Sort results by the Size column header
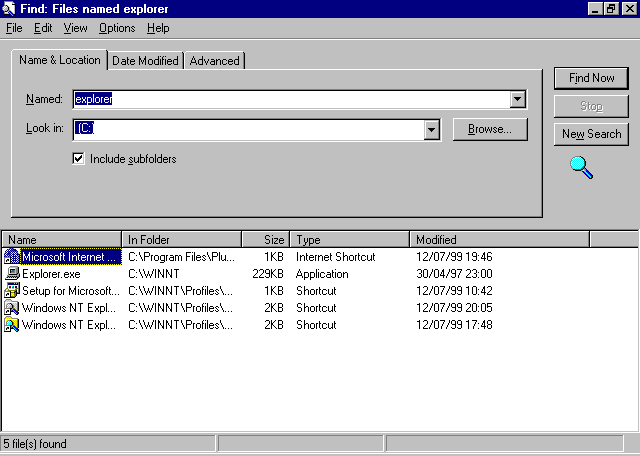The width and height of the screenshot is (640, 456). click(x=266, y=240)
